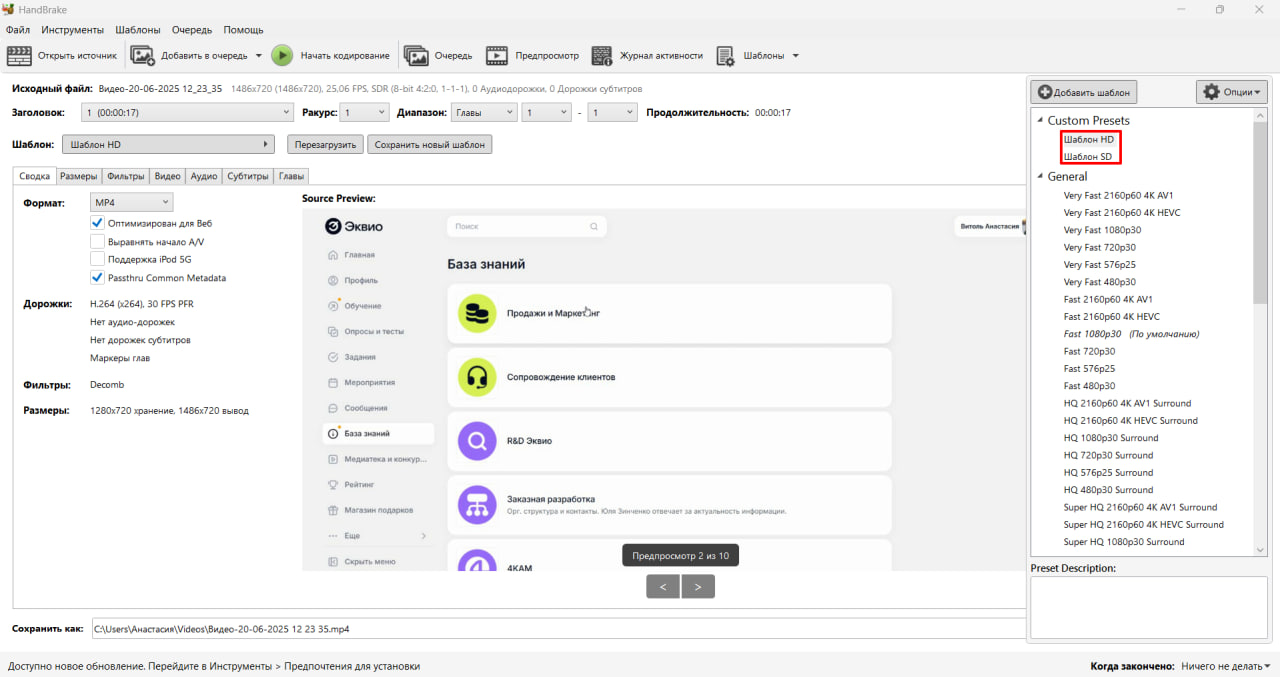Switch to the Главы tab
1280x677 pixels.
292,176
